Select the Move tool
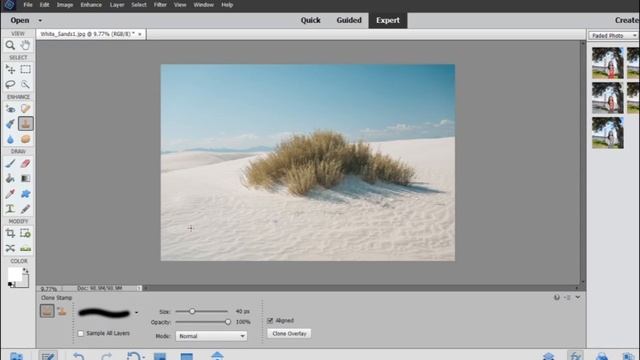 [x=10, y=69]
